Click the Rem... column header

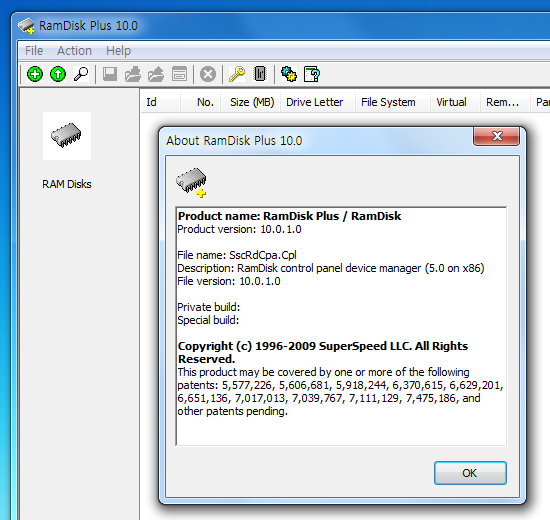point(505,102)
